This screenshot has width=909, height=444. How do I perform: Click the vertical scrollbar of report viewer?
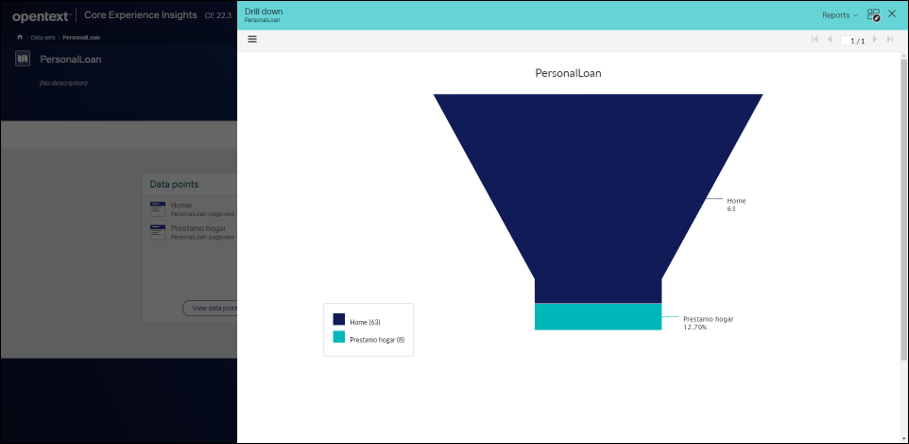pos(904,209)
